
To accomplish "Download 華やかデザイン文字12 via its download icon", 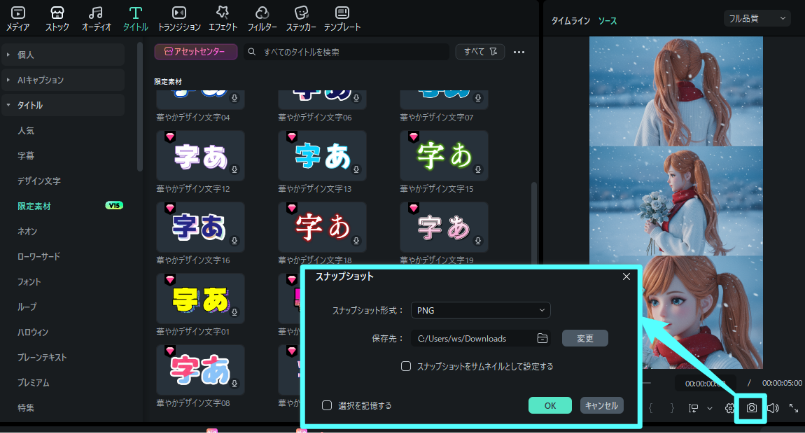I will [x=234, y=170].
